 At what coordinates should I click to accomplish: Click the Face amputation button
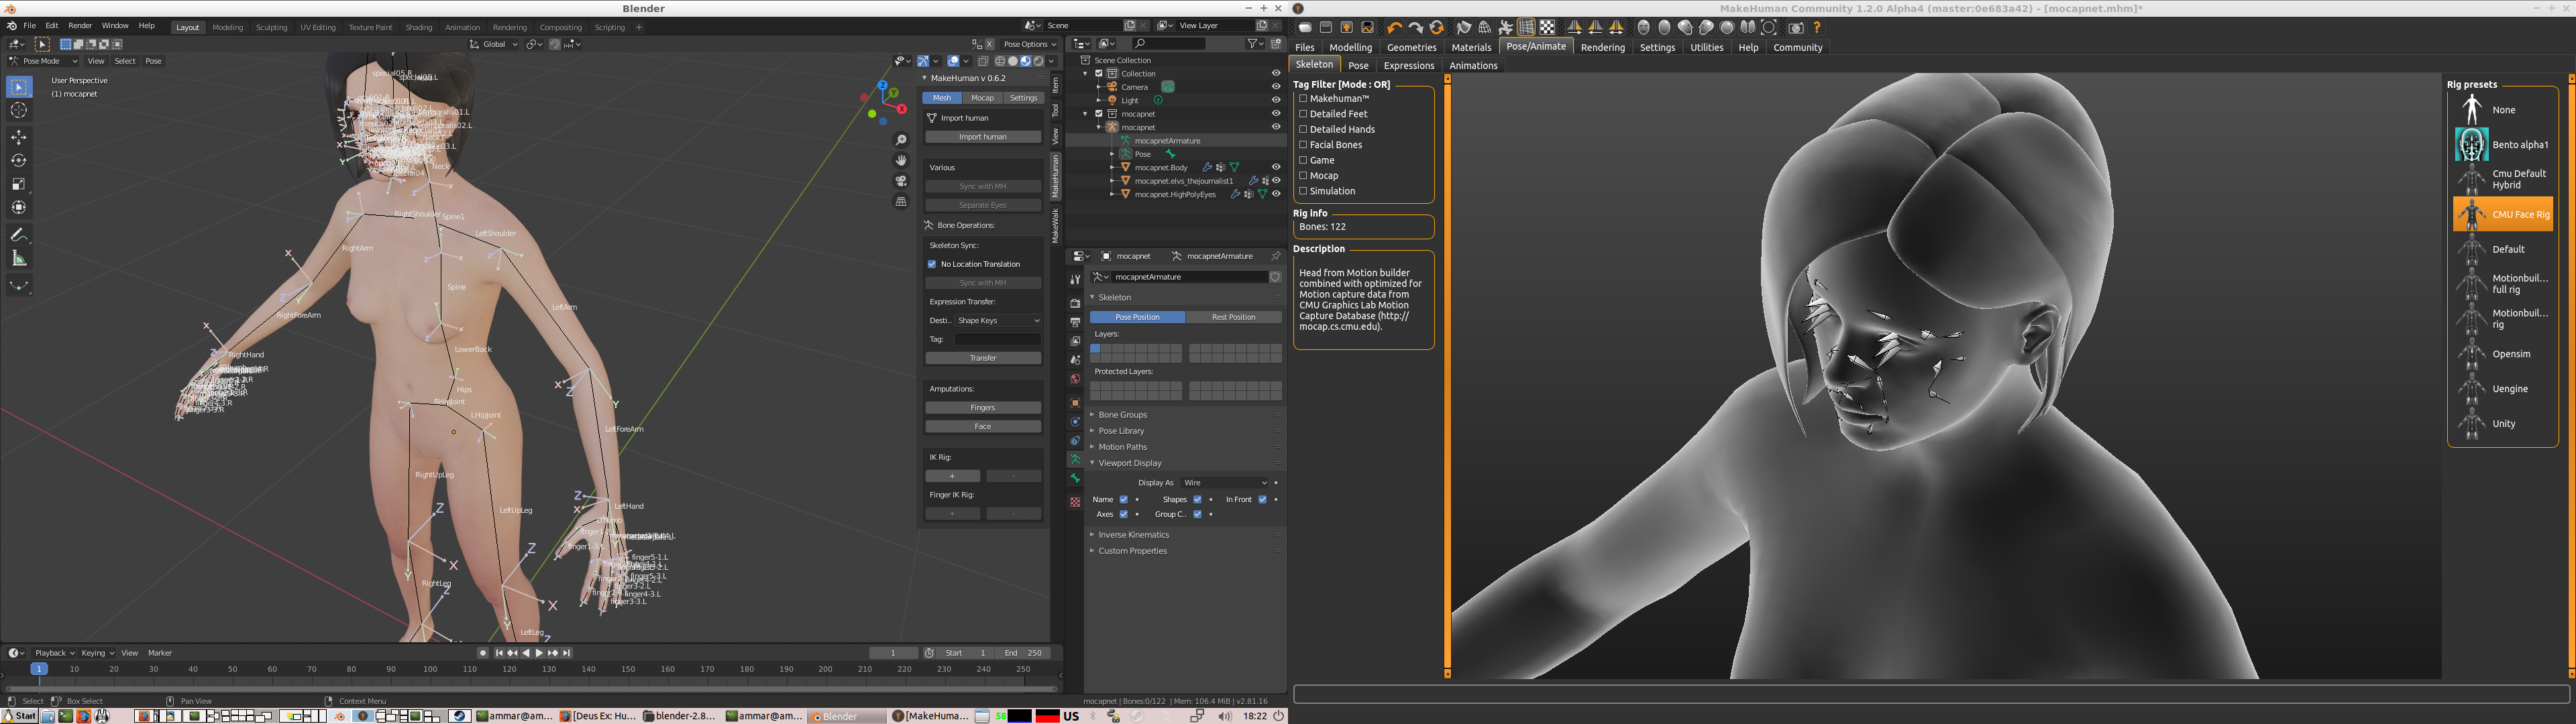coord(982,427)
